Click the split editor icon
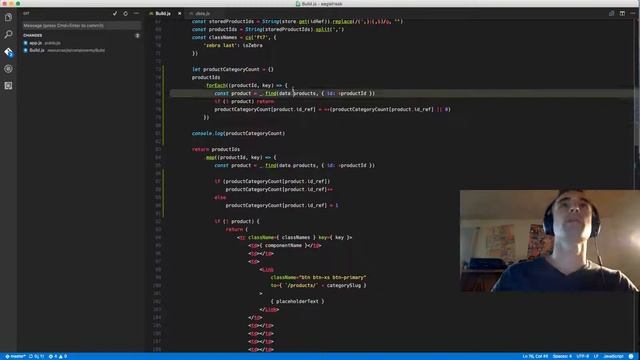 [622, 13]
